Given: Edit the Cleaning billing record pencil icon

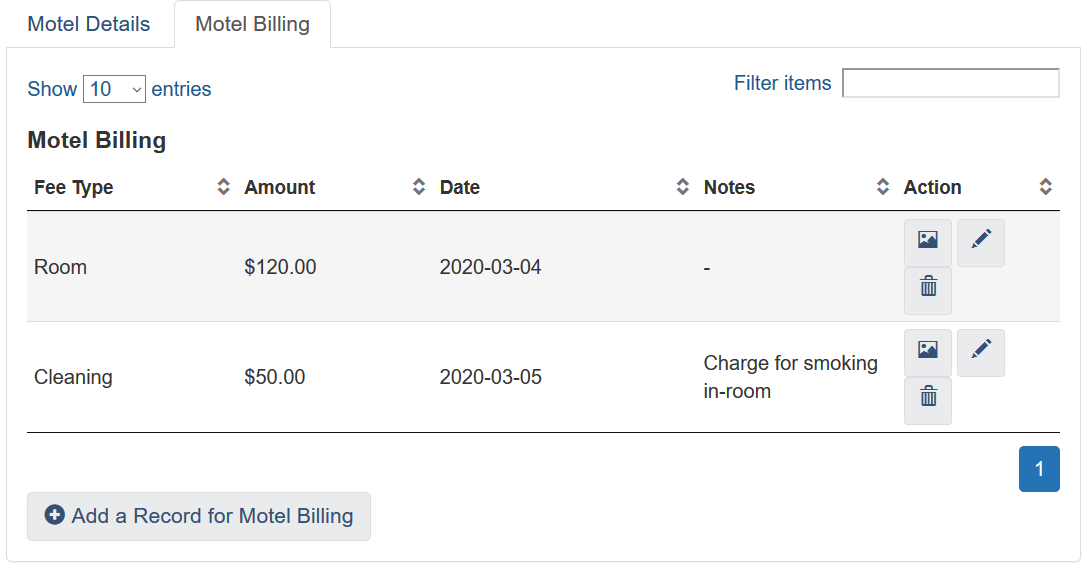Looking at the screenshot, I should 981,352.
